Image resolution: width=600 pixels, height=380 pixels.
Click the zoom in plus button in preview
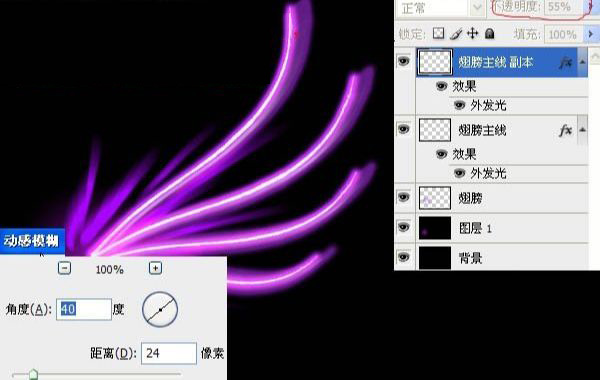(155, 268)
